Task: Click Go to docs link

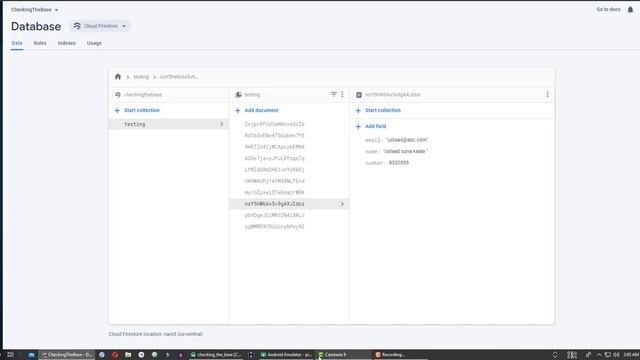Action: coord(608,9)
